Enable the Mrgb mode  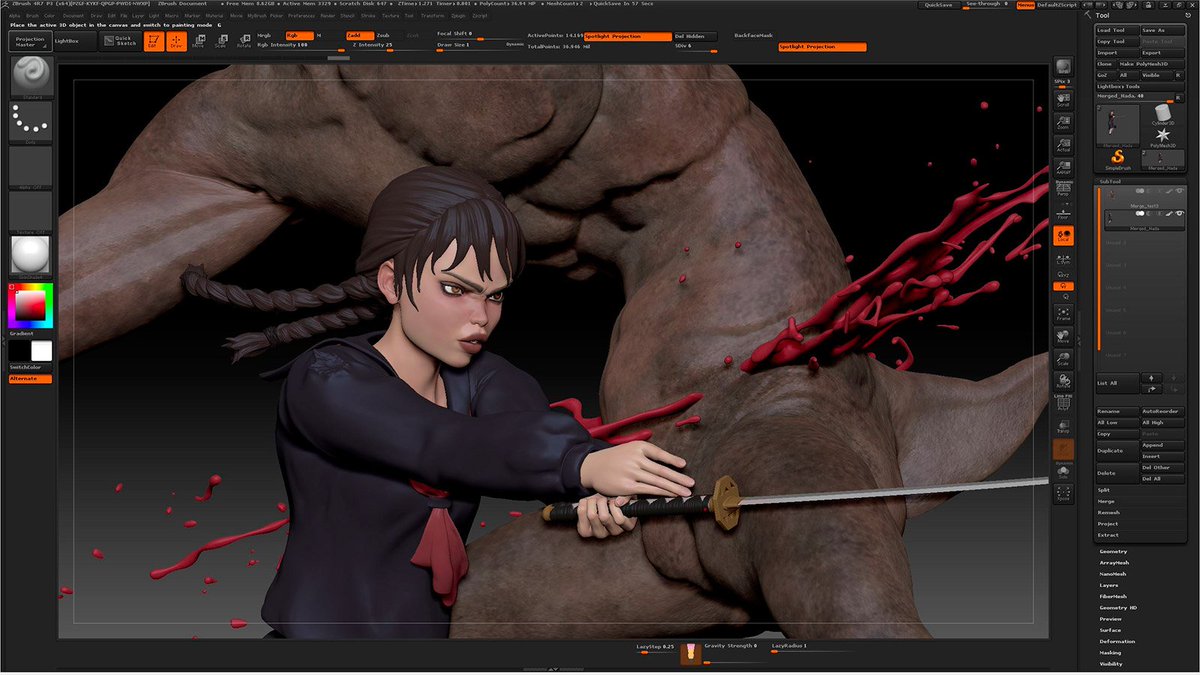pyautogui.click(x=264, y=35)
